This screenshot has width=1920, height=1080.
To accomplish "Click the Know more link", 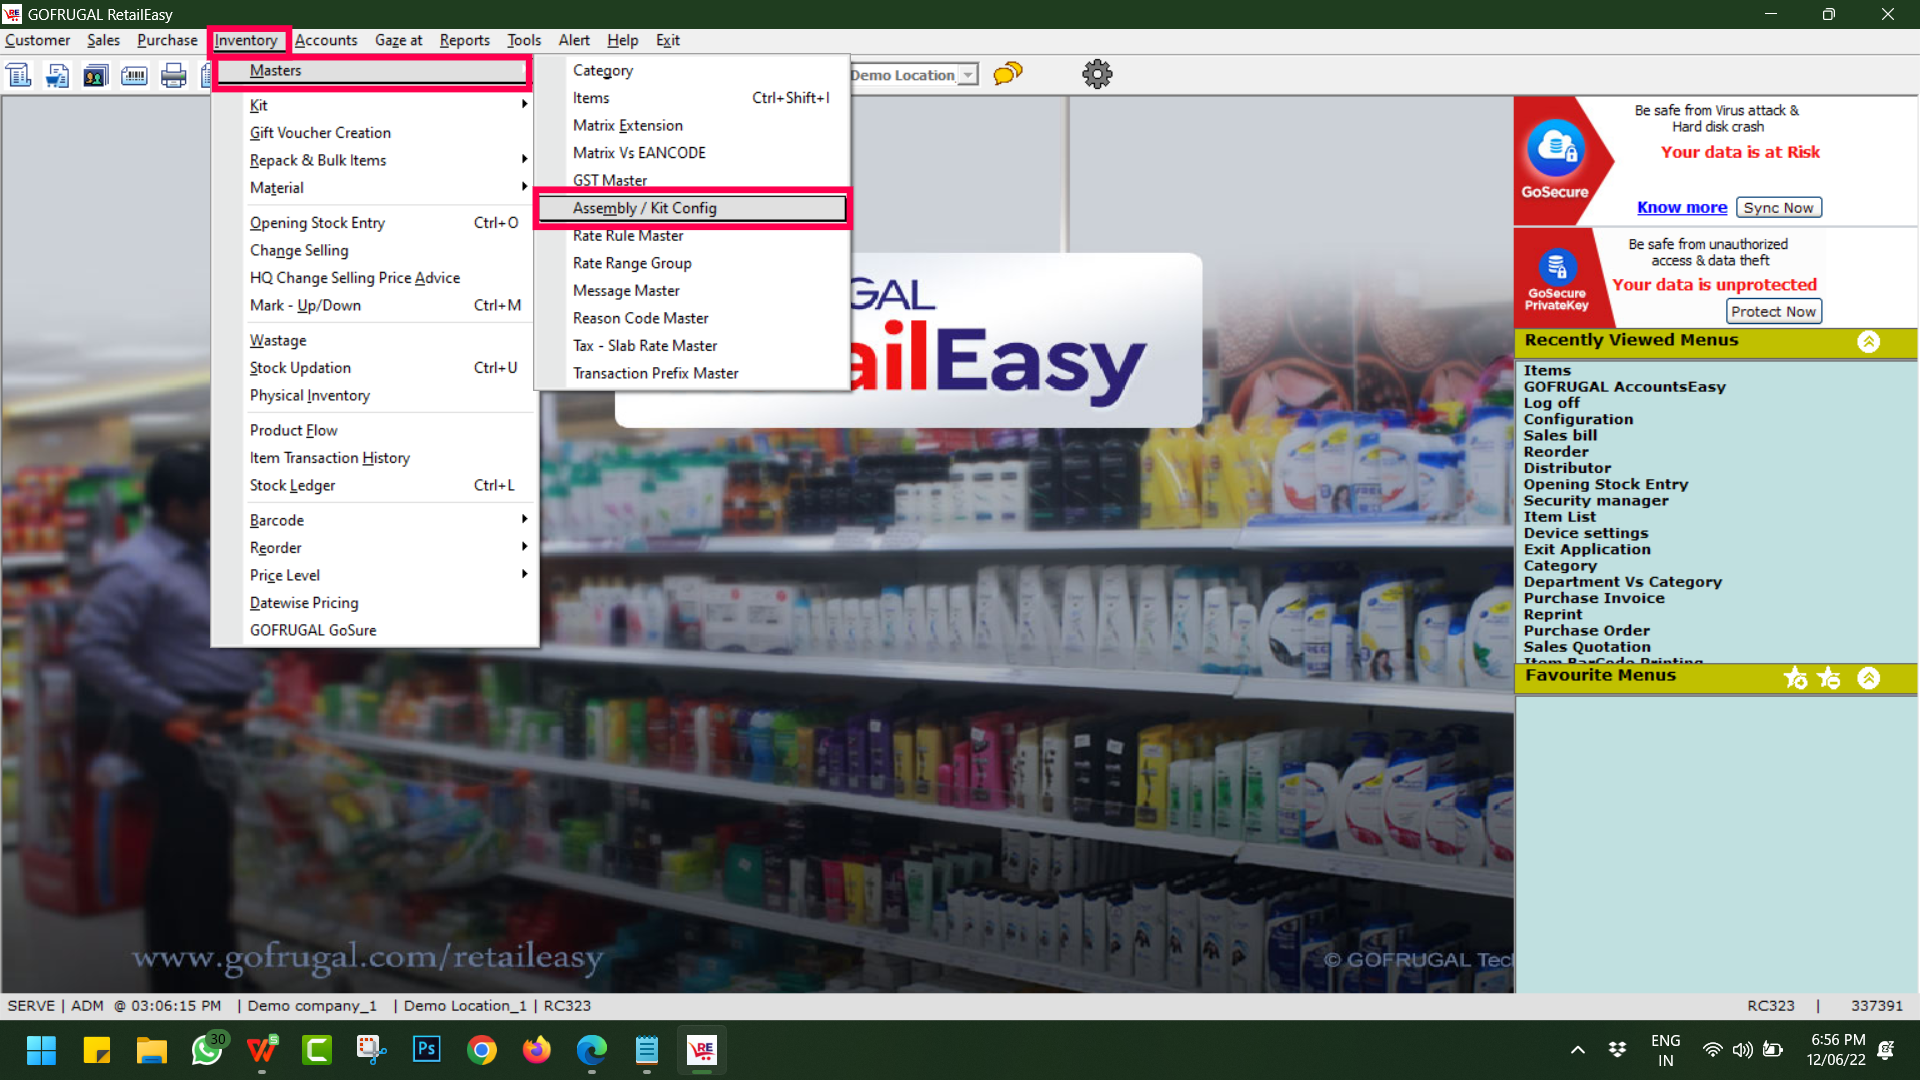I will click(x=1681, y=207).
